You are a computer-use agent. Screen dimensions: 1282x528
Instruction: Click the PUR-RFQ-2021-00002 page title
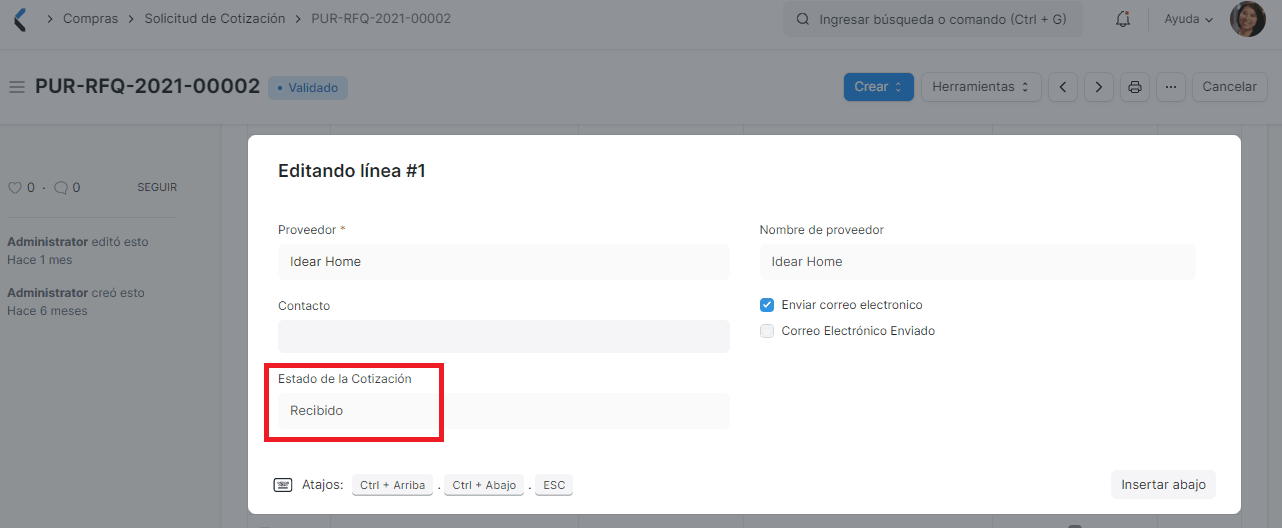point(148,87)
